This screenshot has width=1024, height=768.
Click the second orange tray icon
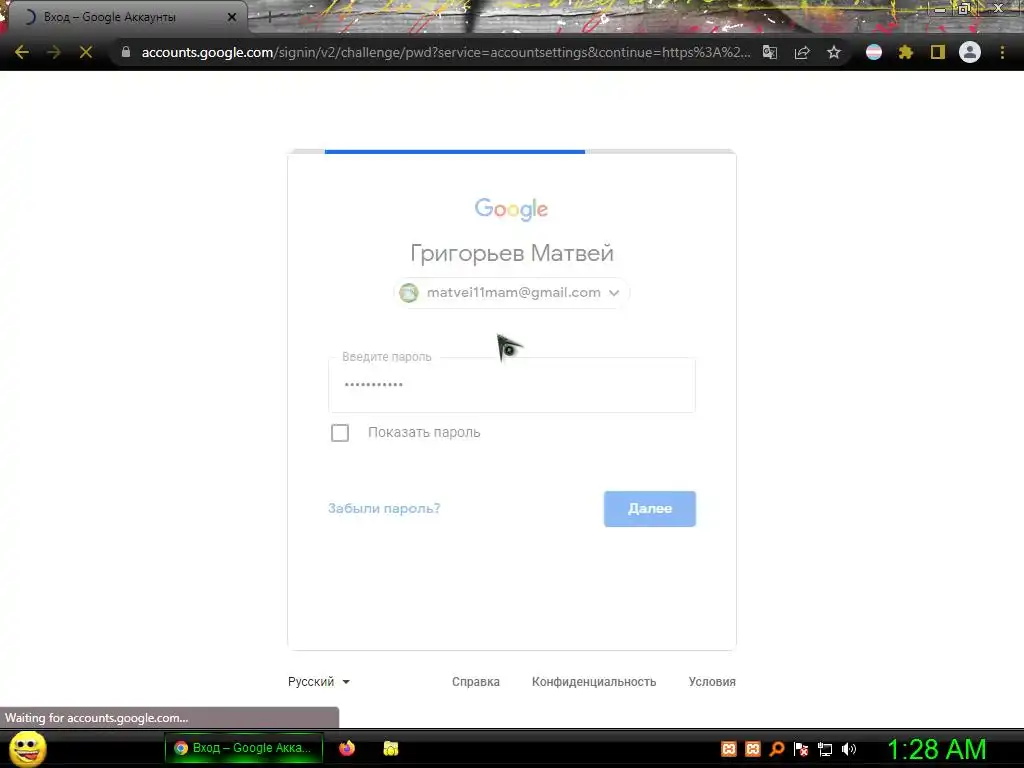click(753, 749)
